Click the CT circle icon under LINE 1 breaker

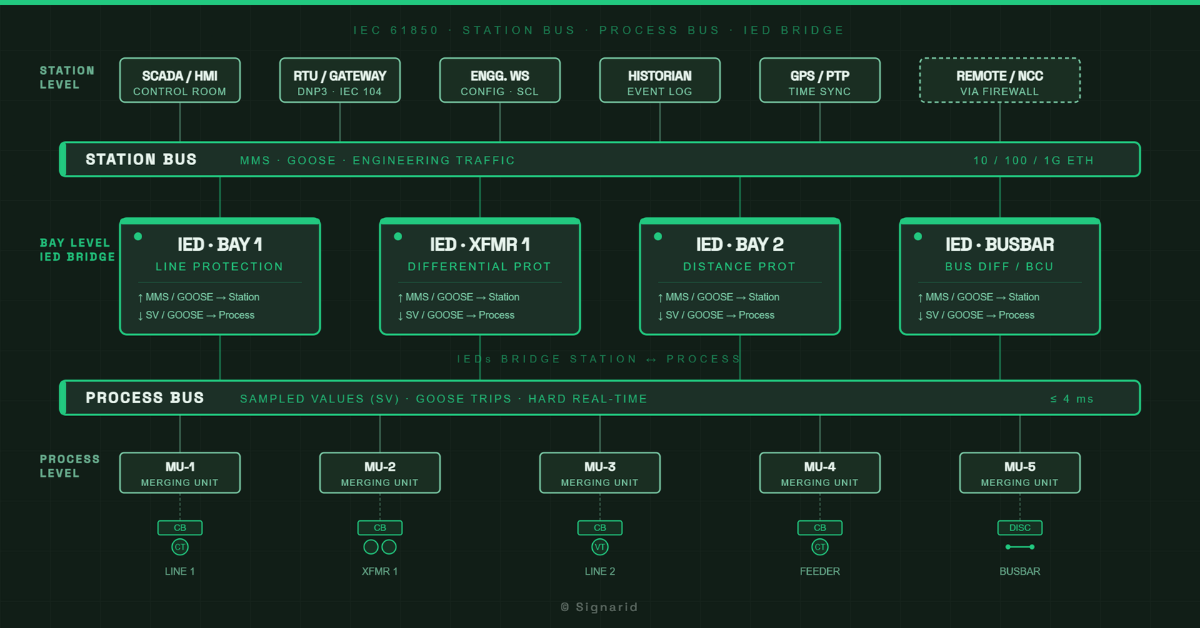[x=180, y=547]
